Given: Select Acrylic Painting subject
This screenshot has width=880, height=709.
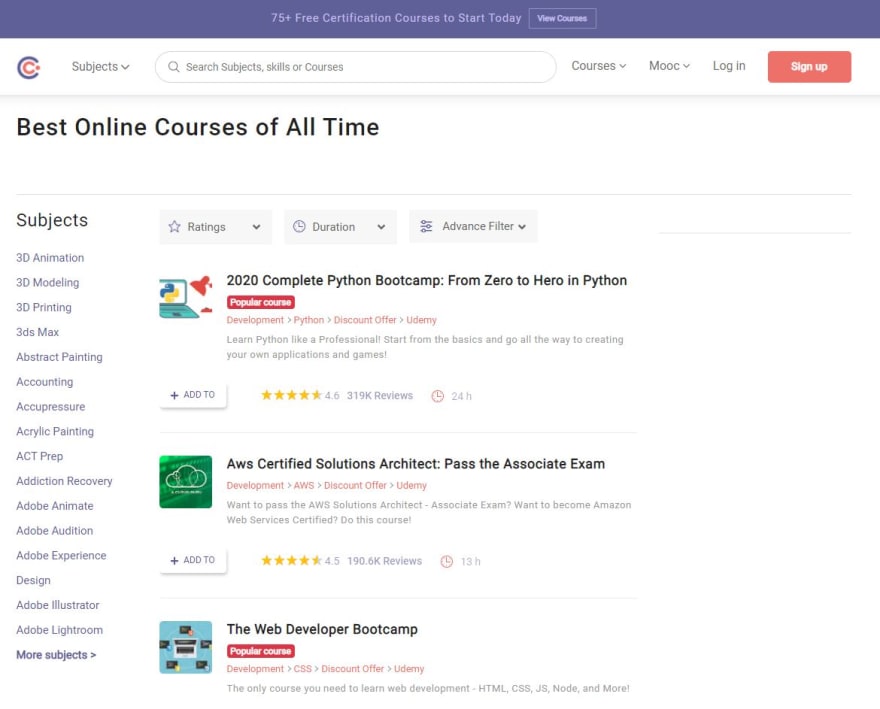Looking at the screenshot, I should [x=55, y=431].
